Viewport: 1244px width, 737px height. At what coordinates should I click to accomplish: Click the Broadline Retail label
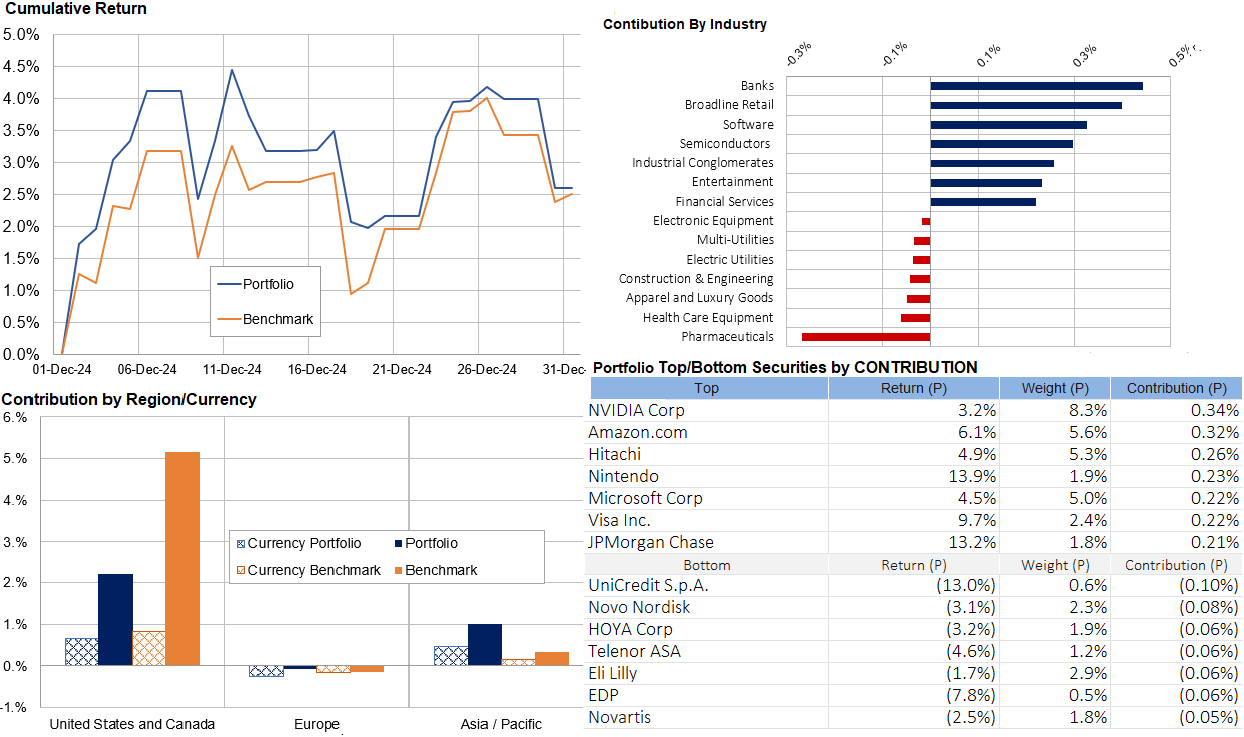click(x=729, y=105)
